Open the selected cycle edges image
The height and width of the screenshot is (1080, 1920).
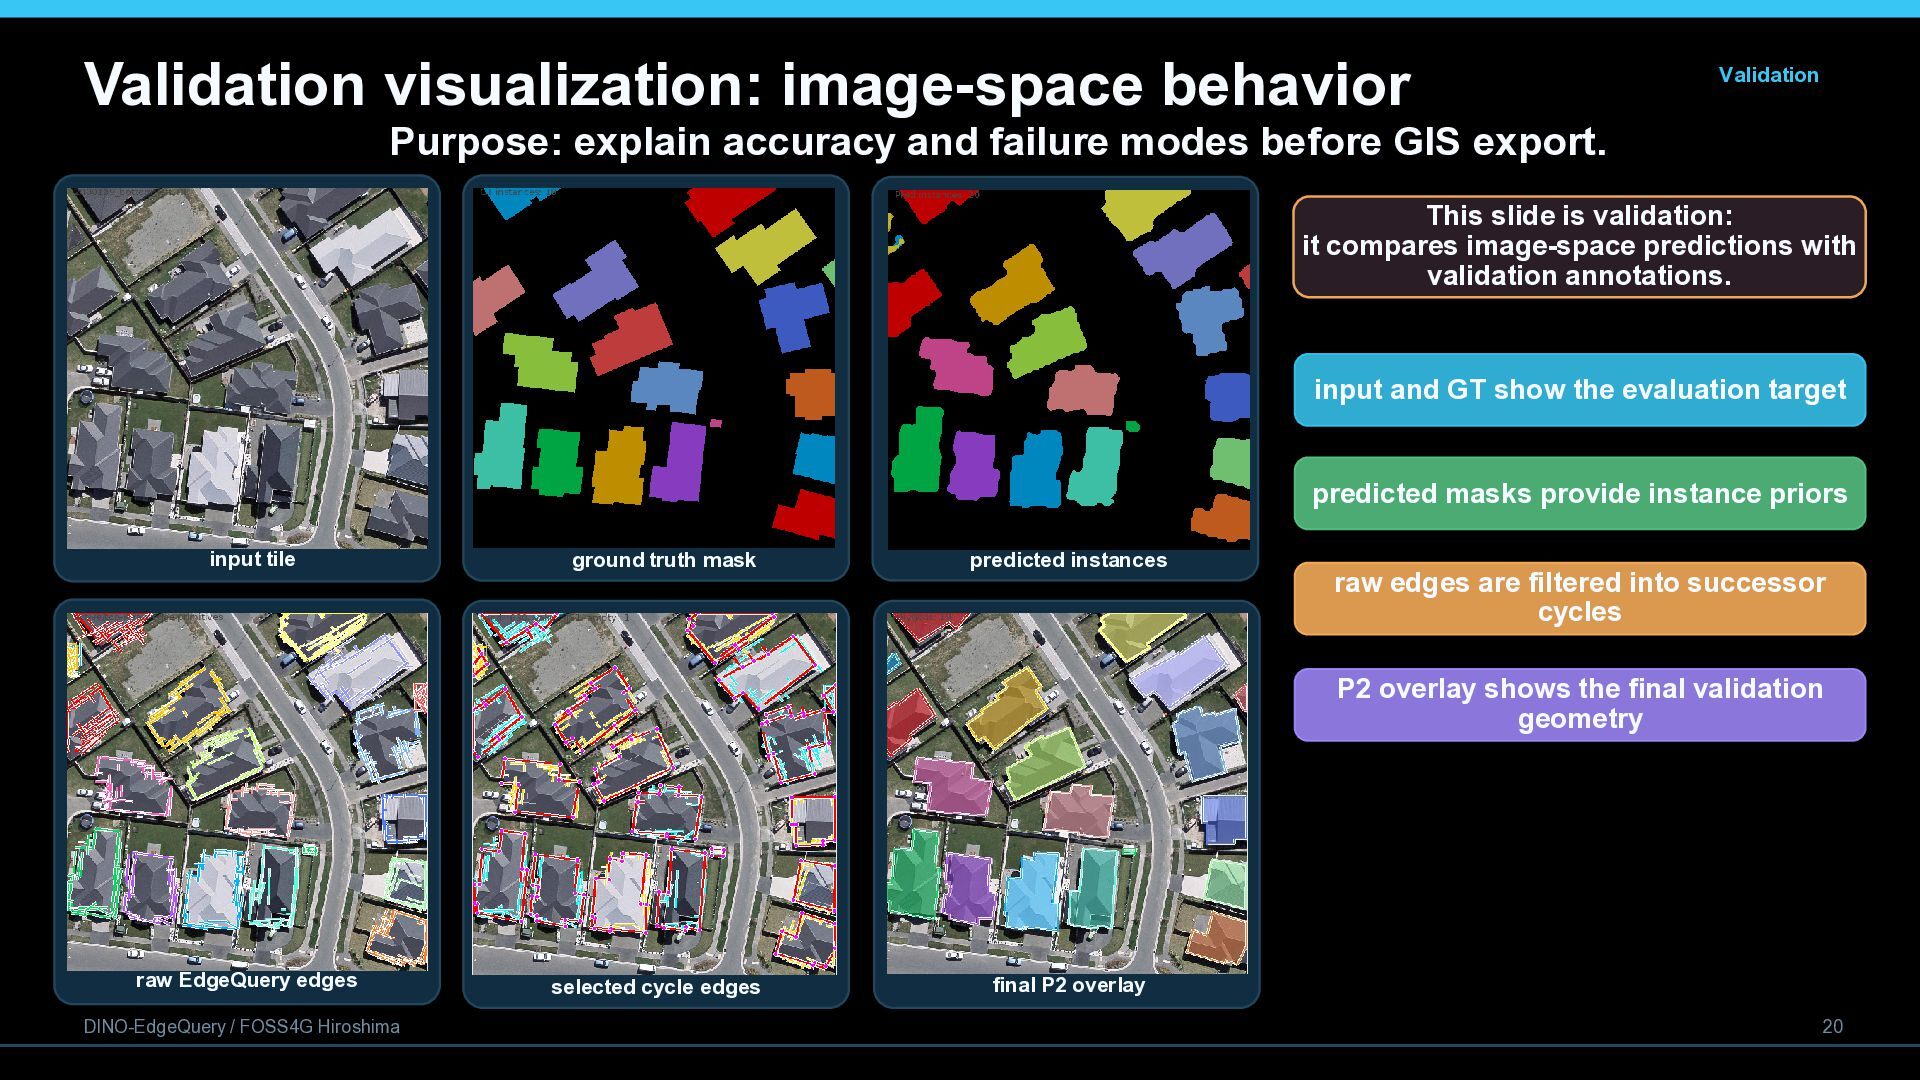[654, 794]
